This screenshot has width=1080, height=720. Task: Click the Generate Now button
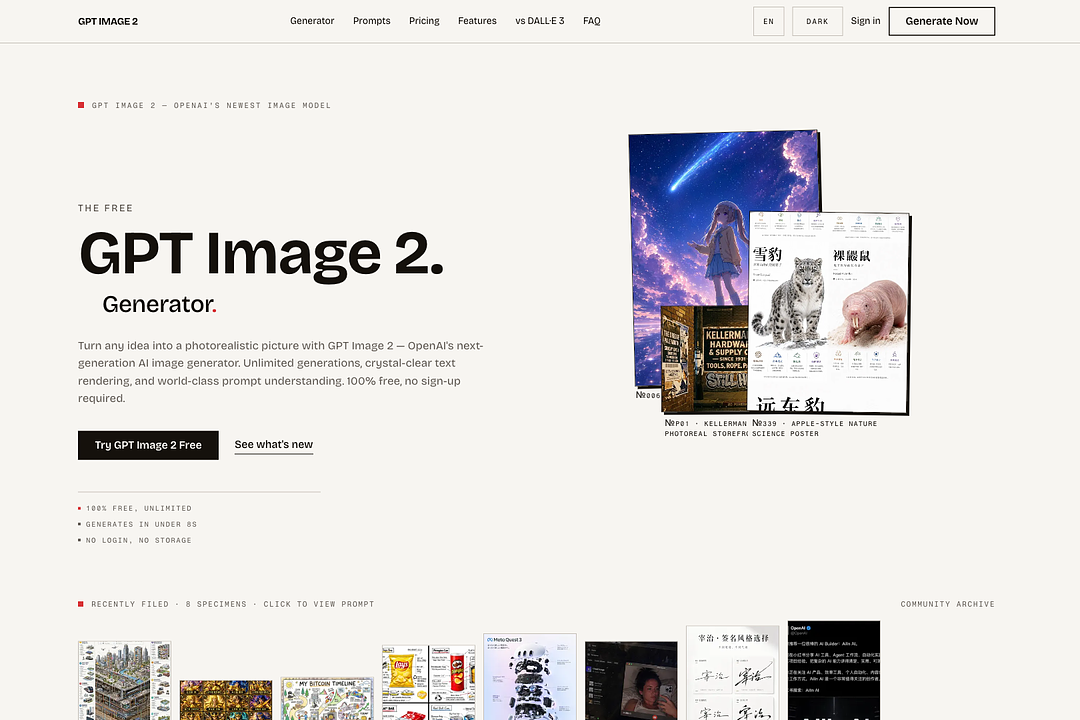point(942,21)
